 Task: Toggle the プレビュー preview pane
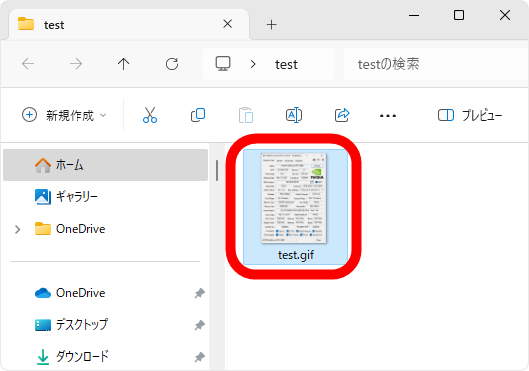pos(470,115)
